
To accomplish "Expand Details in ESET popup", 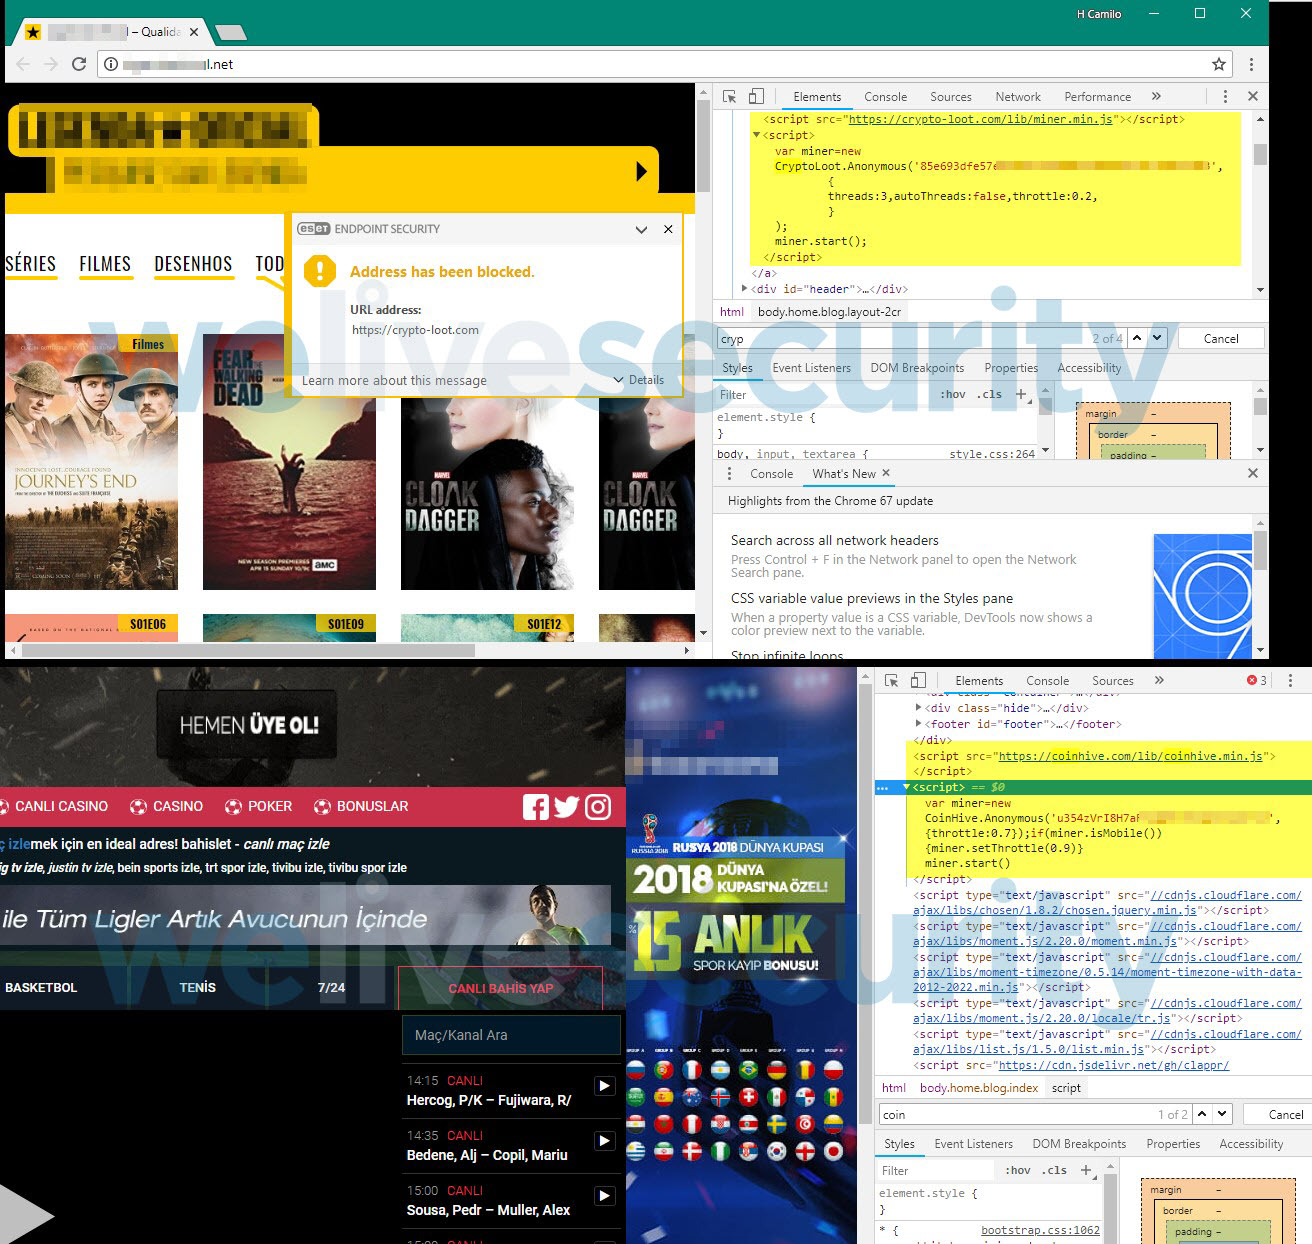I will 639,380.
